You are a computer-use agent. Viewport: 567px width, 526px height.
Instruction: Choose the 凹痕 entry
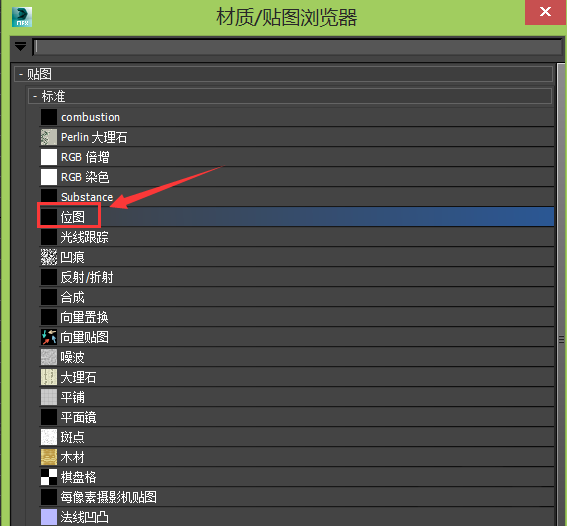coord(297,257)
